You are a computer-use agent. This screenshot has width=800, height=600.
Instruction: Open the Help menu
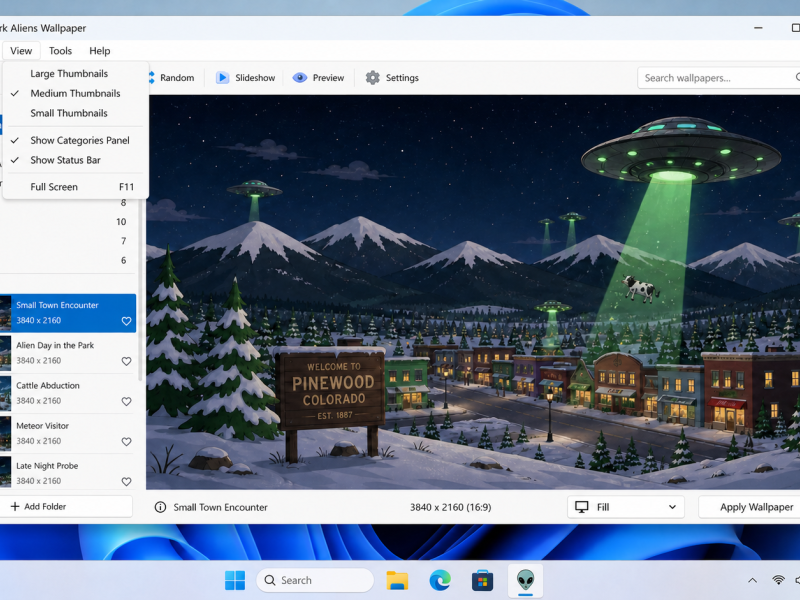click(x=99, y=51)
